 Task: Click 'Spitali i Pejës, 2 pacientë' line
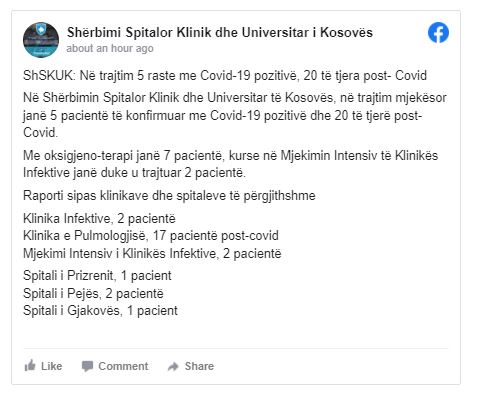pos(93,294)
